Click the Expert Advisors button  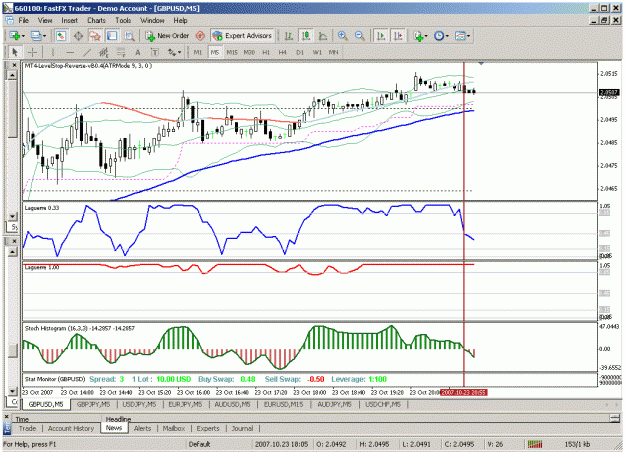(242, 36)
